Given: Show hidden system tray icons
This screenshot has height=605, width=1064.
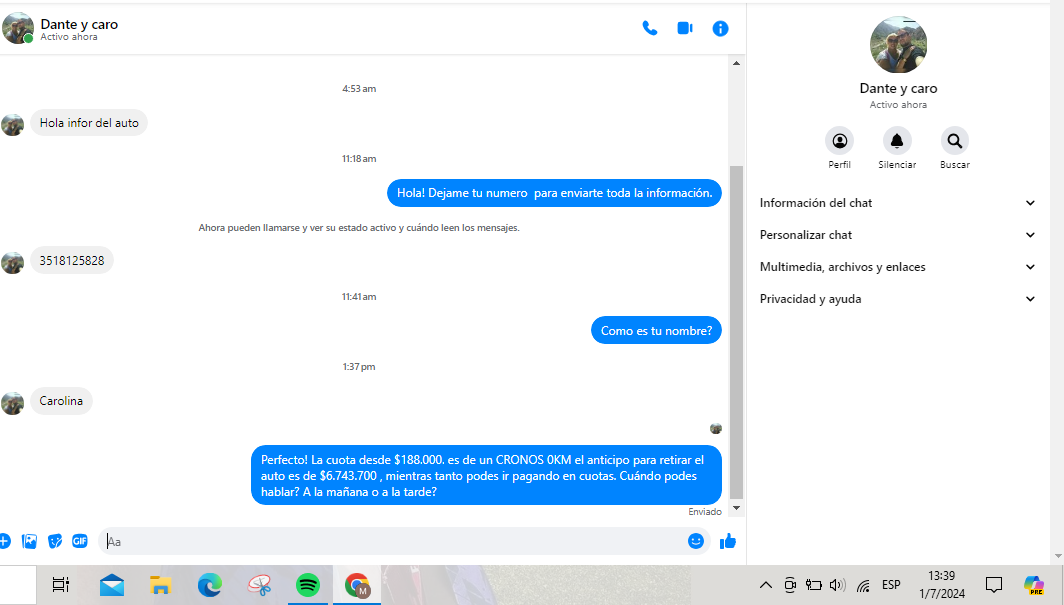Looking at the screenshot, I should pyautogui.click(x=765, y=585).
